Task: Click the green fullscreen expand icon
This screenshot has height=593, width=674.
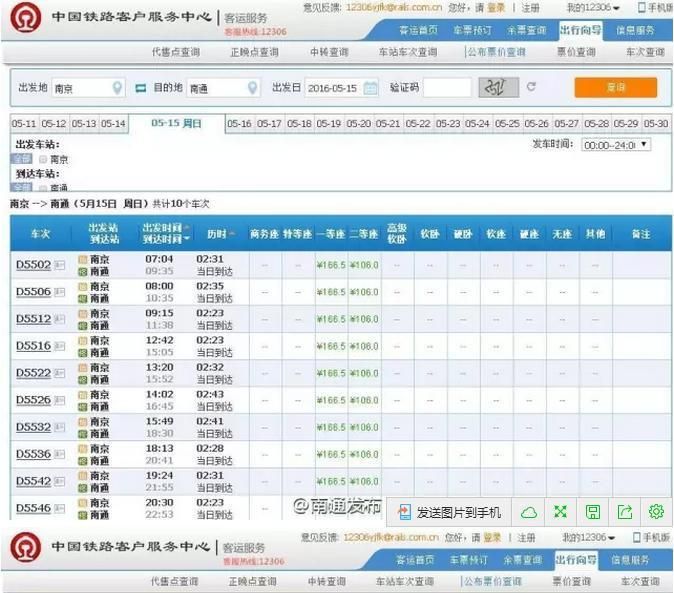Action: coord(560,512)
